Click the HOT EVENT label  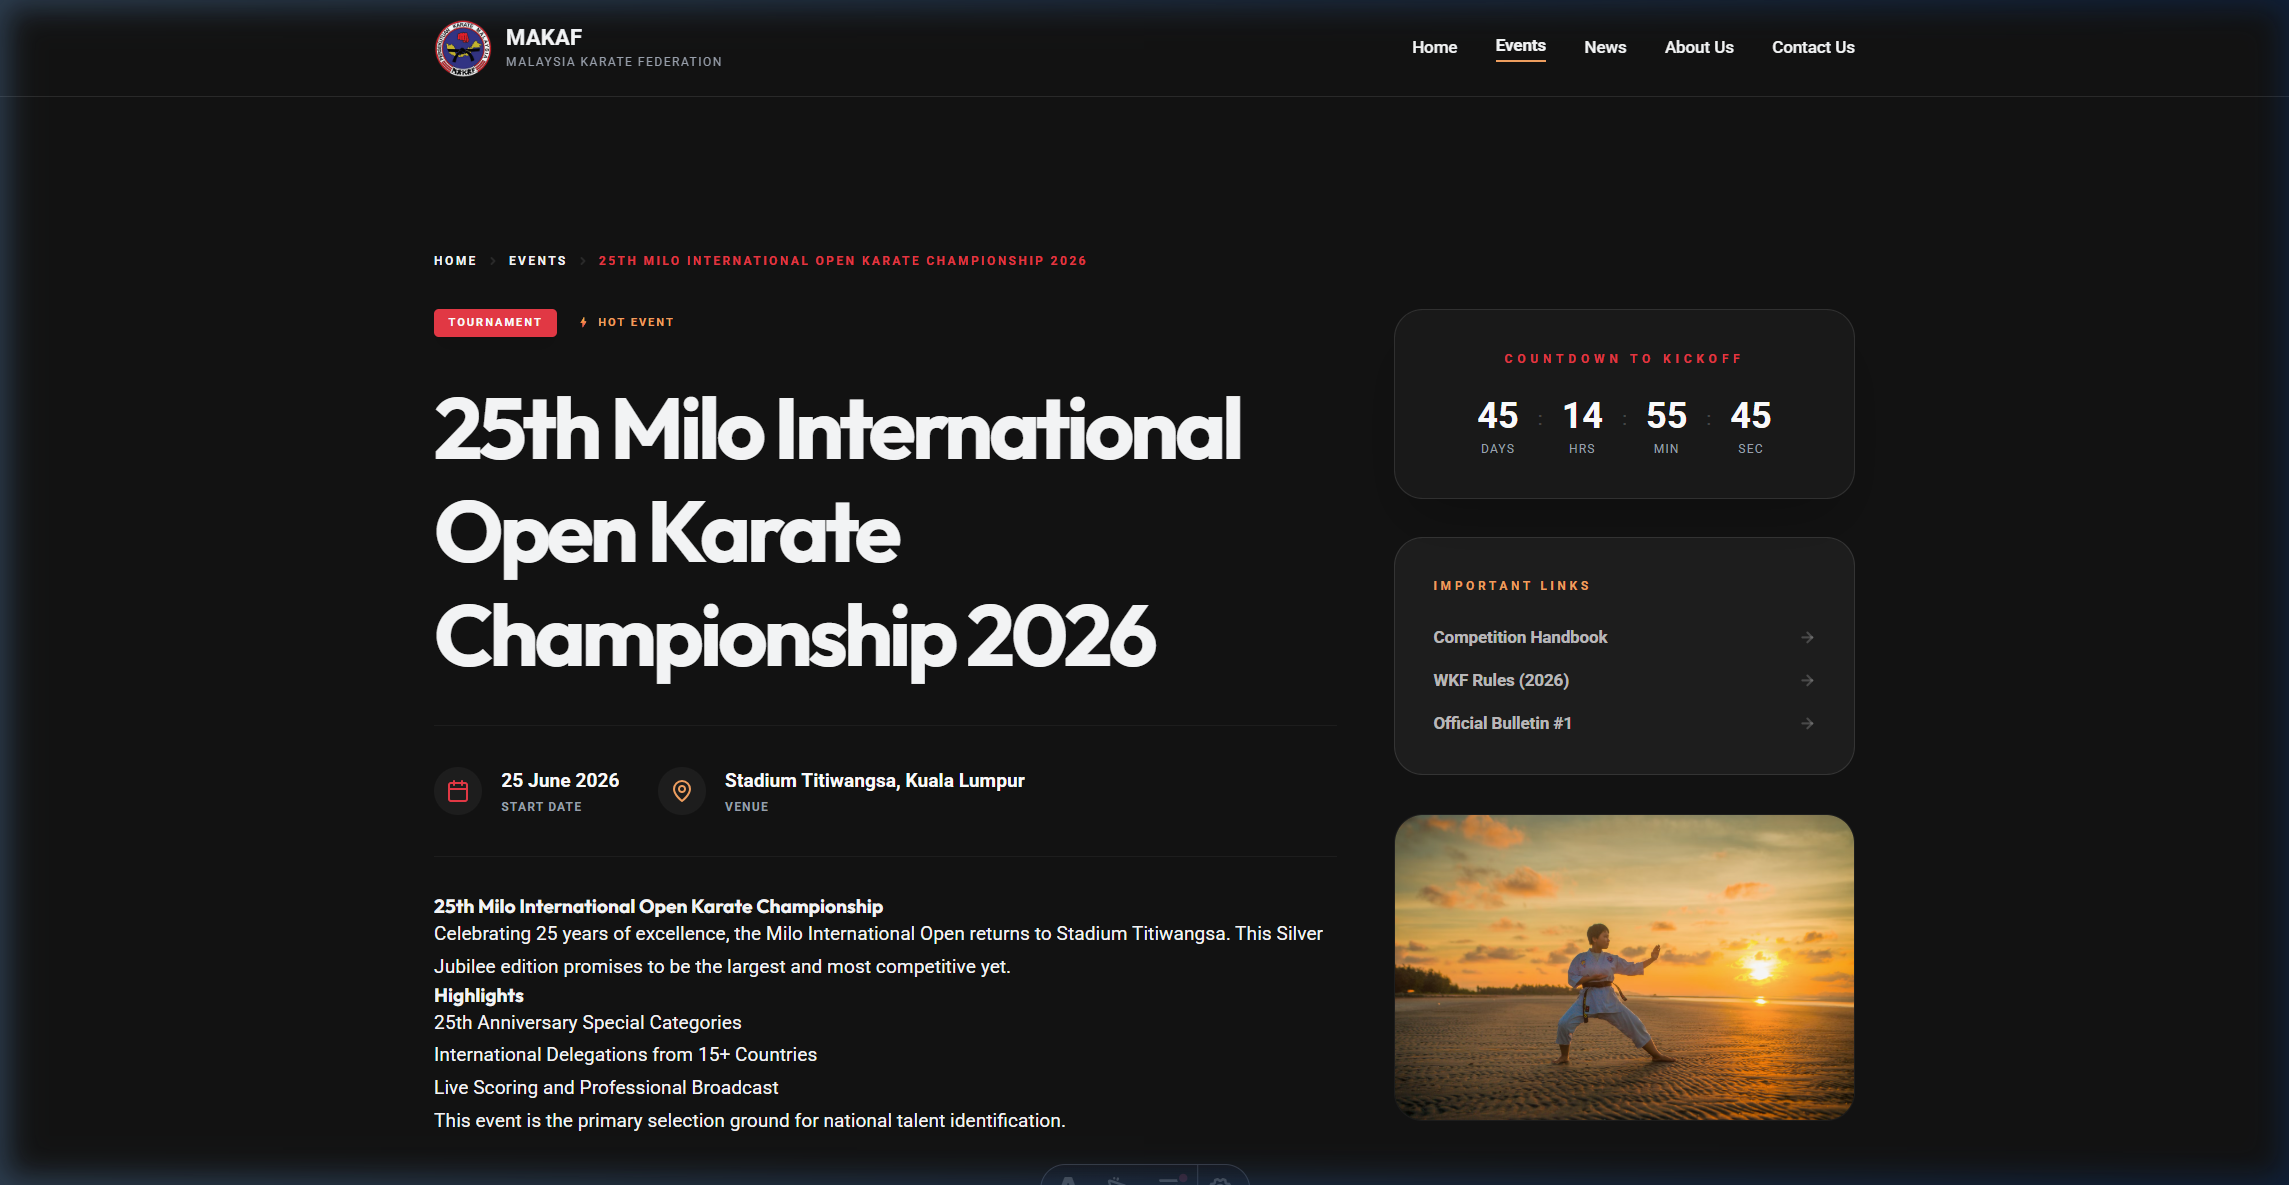click(x=636, y=322)
